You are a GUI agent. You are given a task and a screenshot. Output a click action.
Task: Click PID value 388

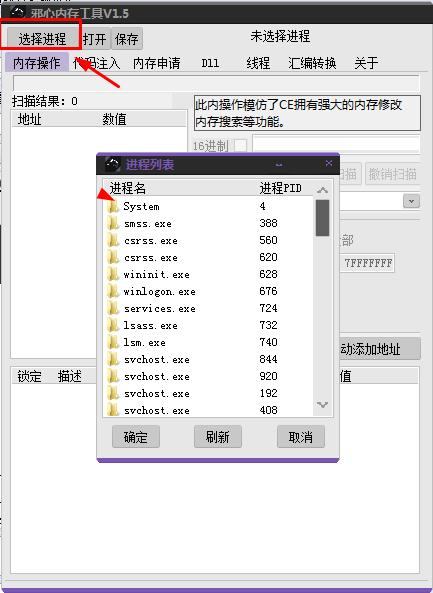click(x=268, y=223)
